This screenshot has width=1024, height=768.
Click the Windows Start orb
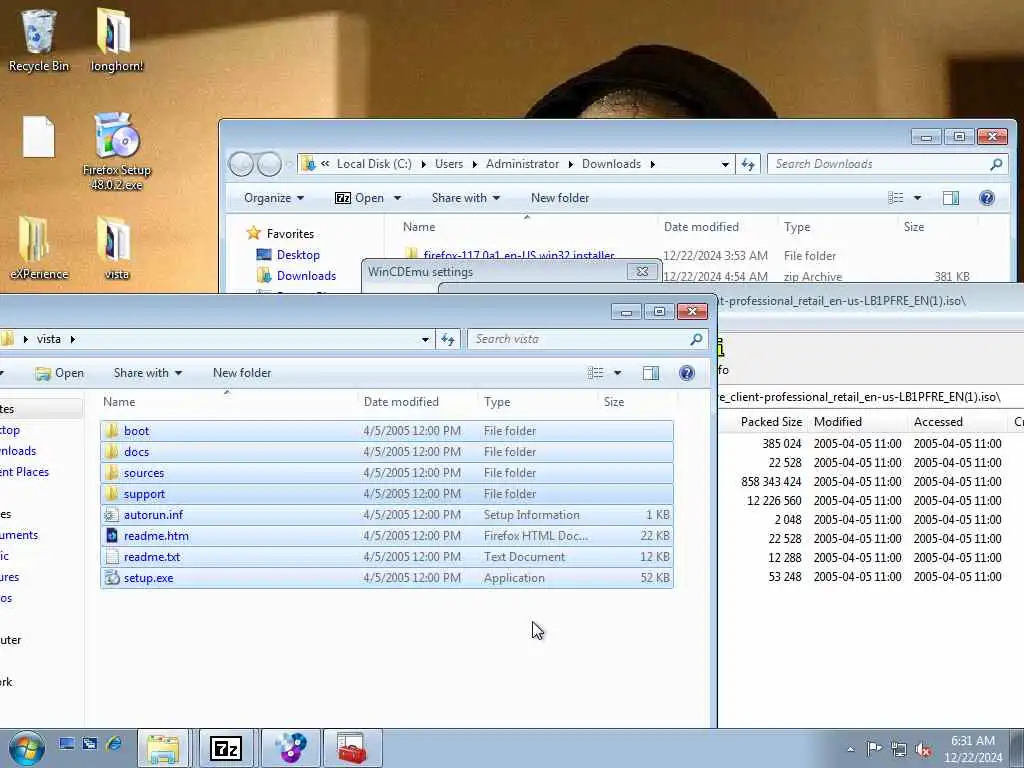26,748
